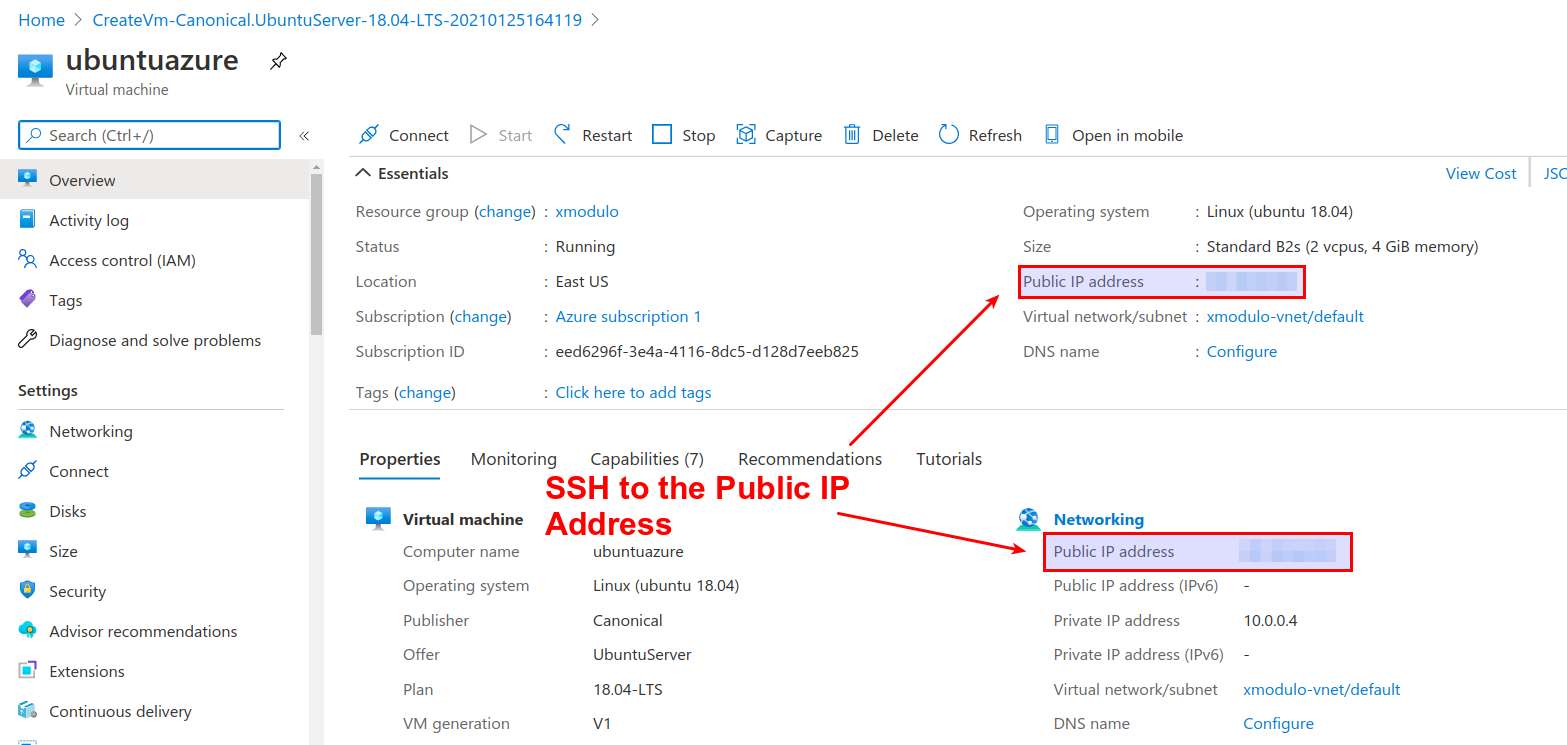
Task: Click the Diagnose and solve problems wrench icon
Action: coord(28,340)
